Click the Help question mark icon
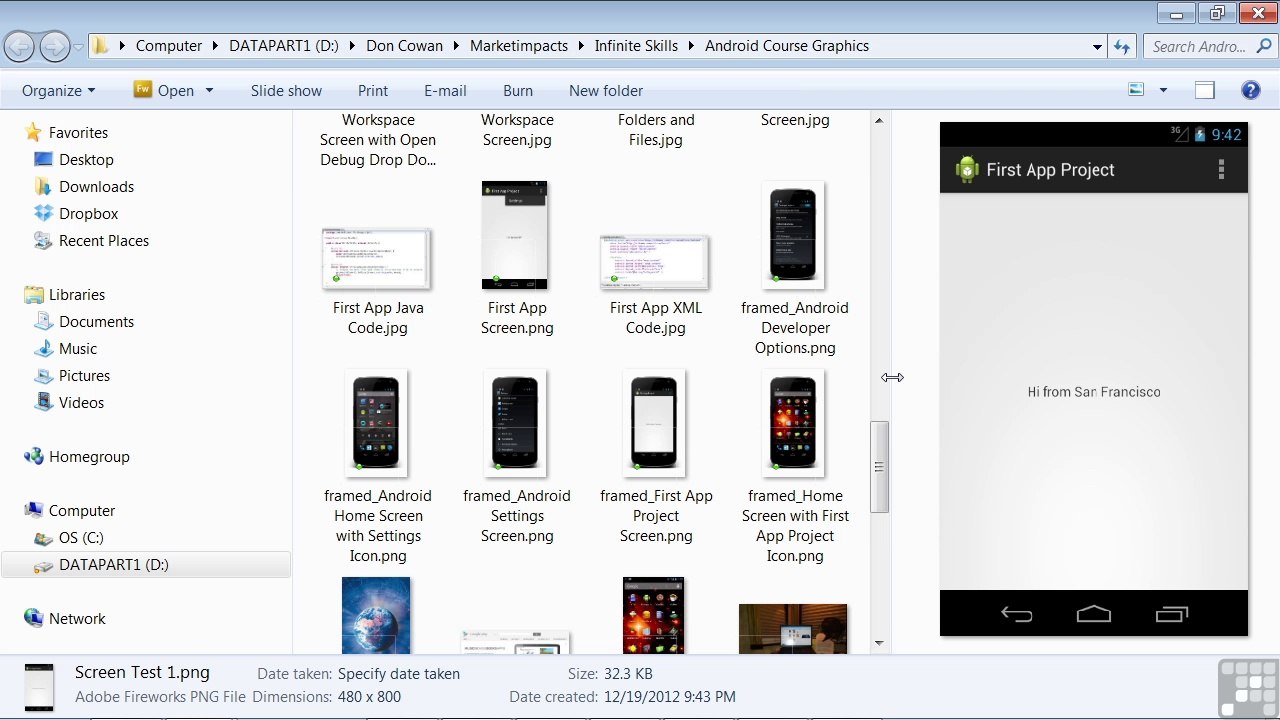Viewport: 1280px width, 720px height. coord(1250,90)
